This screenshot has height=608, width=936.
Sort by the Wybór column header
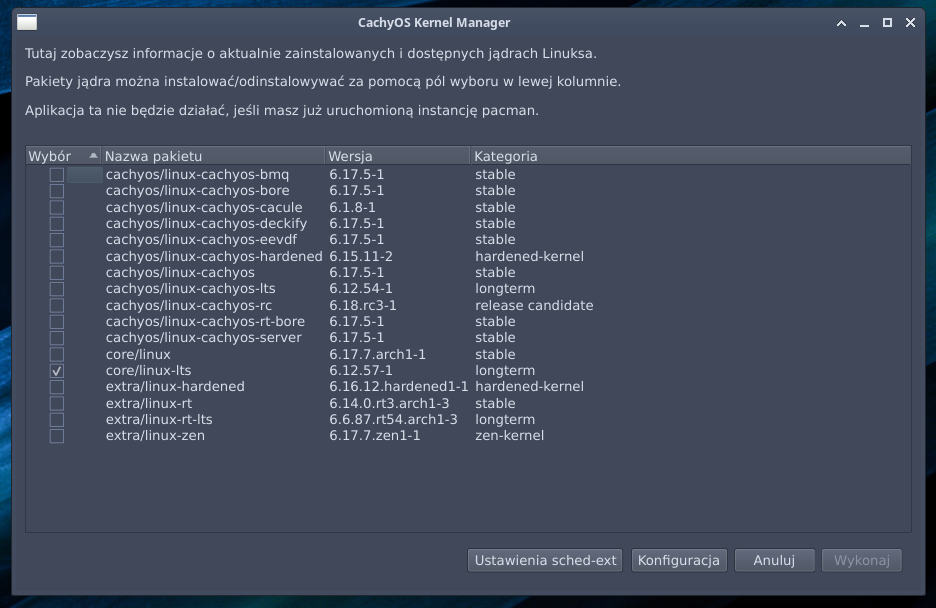tap(63, 156)
